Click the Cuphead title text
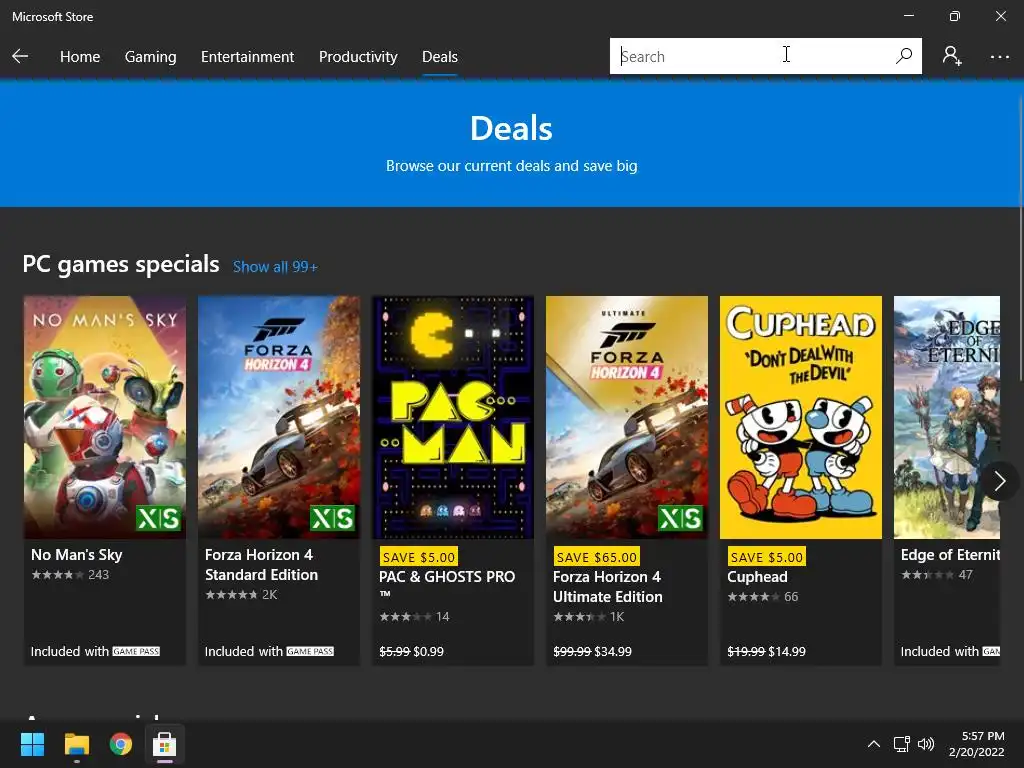This screenshot has width=1024, height=768. pyautogui.click(x=757, y=577)
